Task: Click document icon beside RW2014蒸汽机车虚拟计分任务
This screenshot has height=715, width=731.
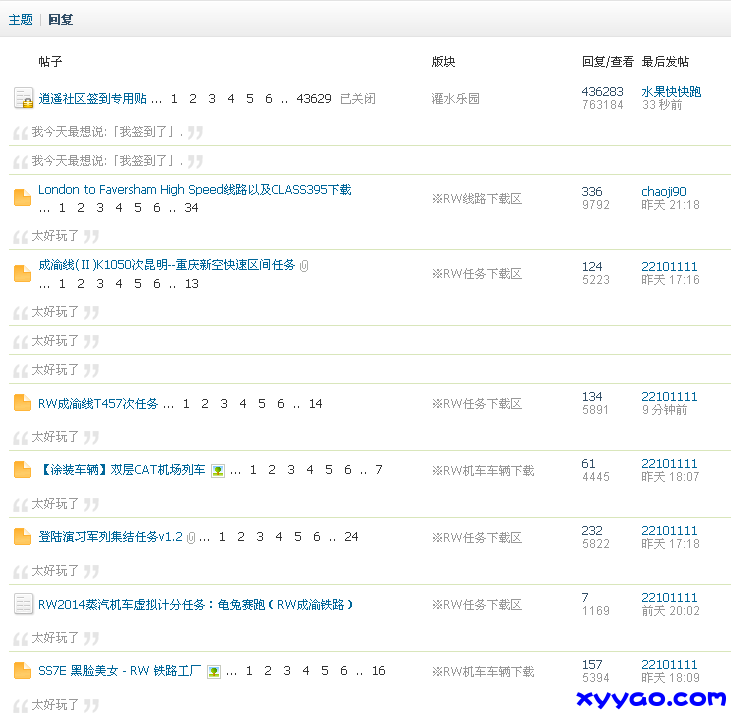Action: pyautogui.click(x=23, y=604)
